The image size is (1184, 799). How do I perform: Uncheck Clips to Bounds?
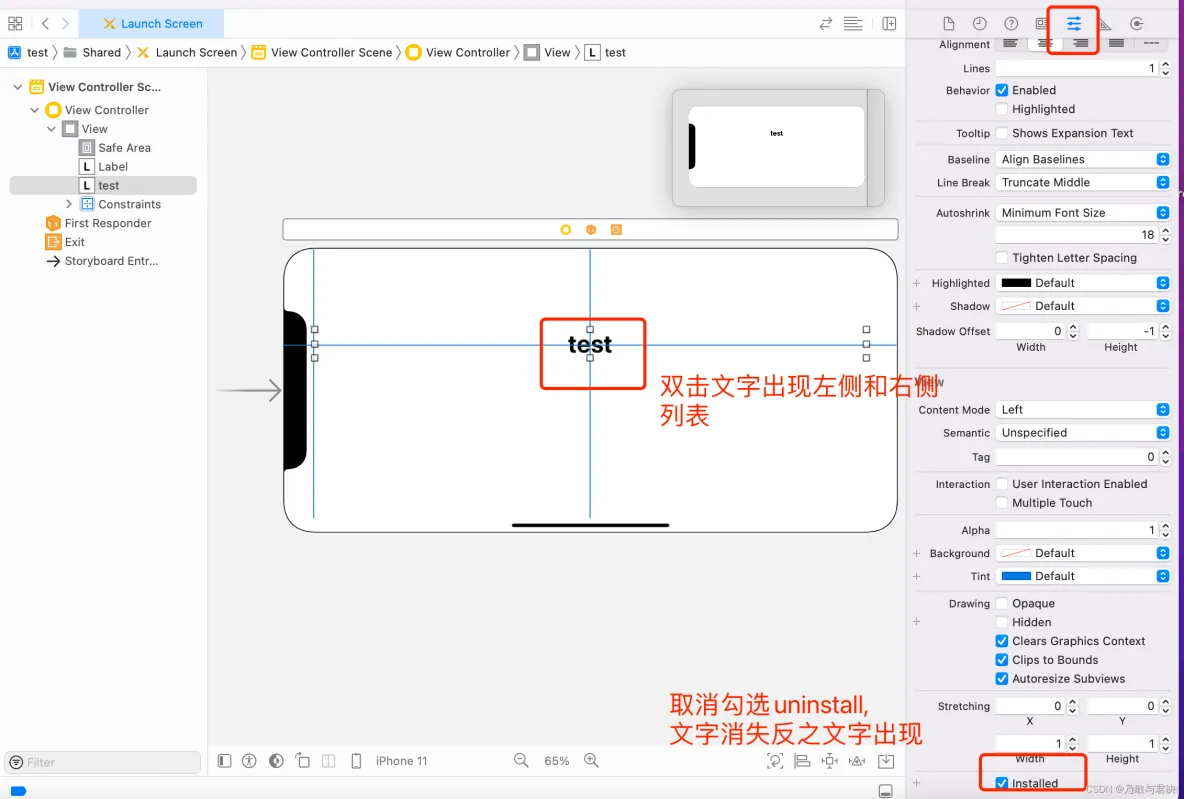pos(1001,659)
